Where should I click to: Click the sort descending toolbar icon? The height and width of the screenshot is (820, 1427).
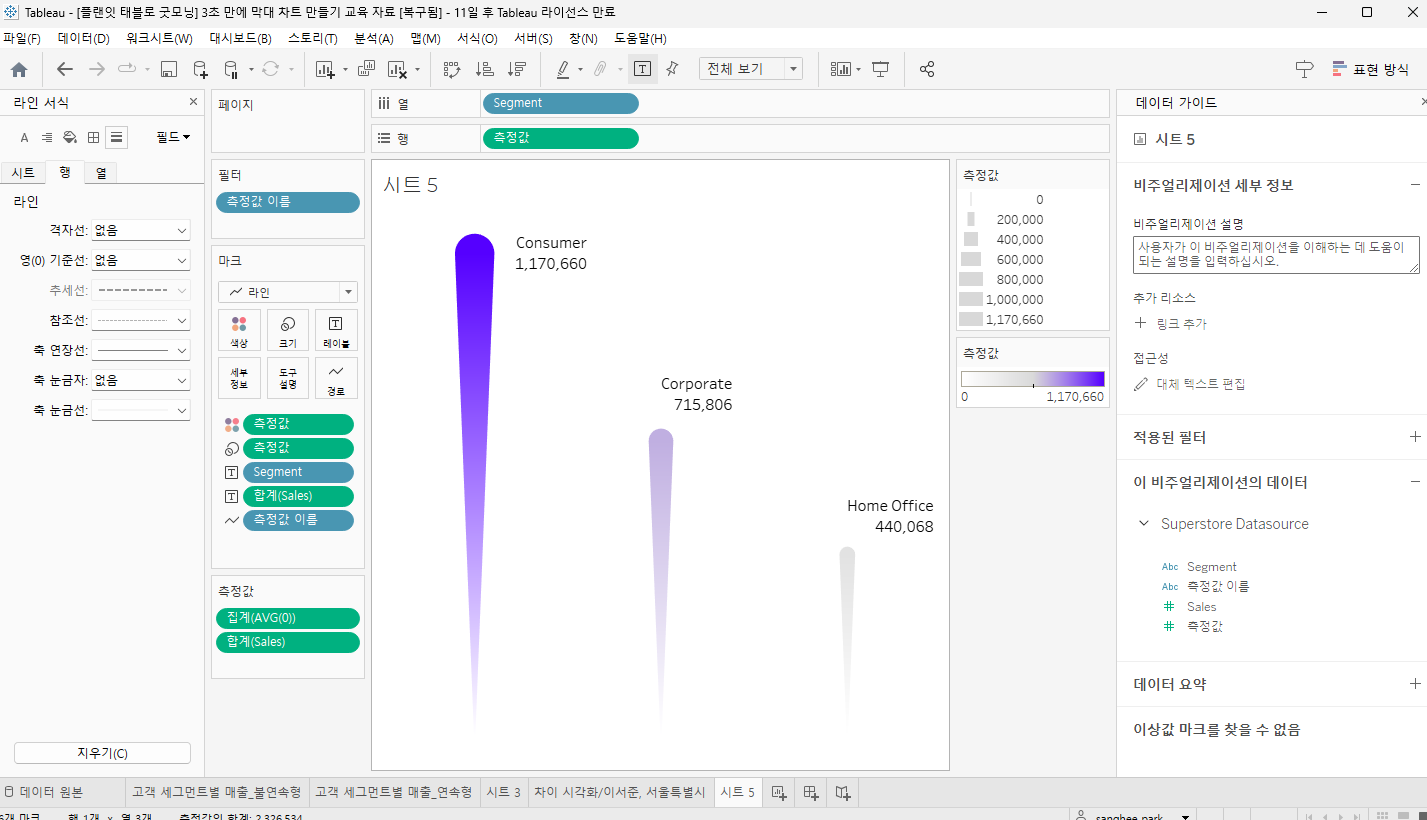(517, 69)
